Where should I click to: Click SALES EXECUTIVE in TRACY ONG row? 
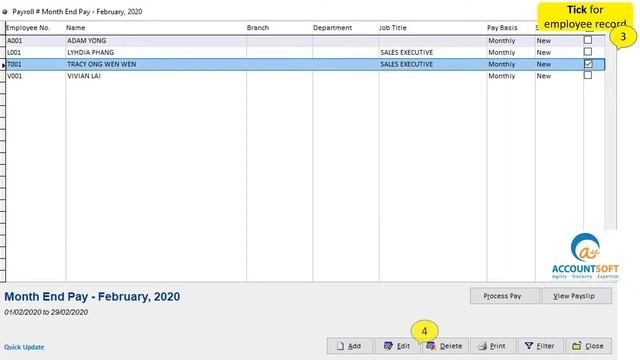pos(407,64)
